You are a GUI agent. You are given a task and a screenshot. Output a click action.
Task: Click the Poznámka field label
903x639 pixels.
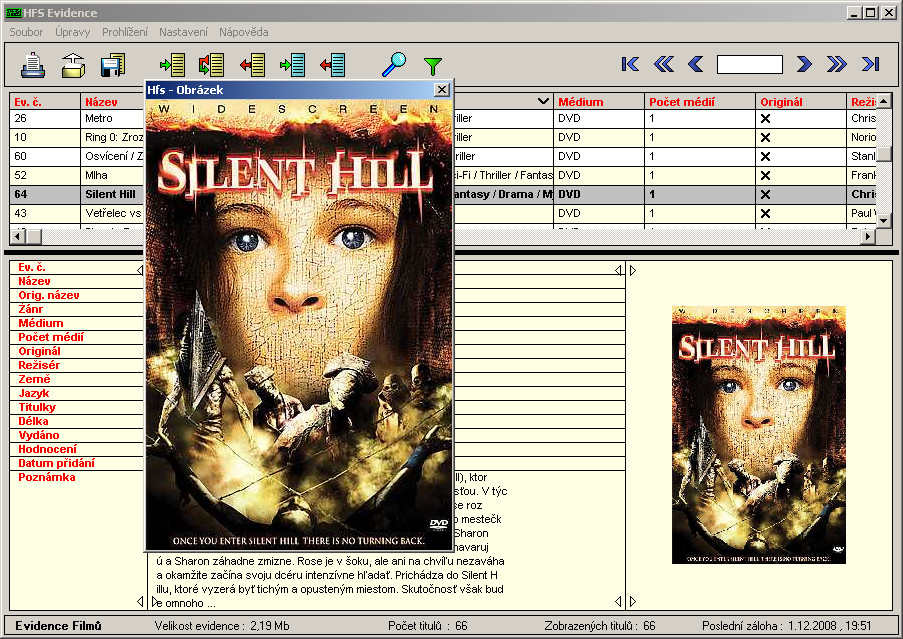(47, 477)
